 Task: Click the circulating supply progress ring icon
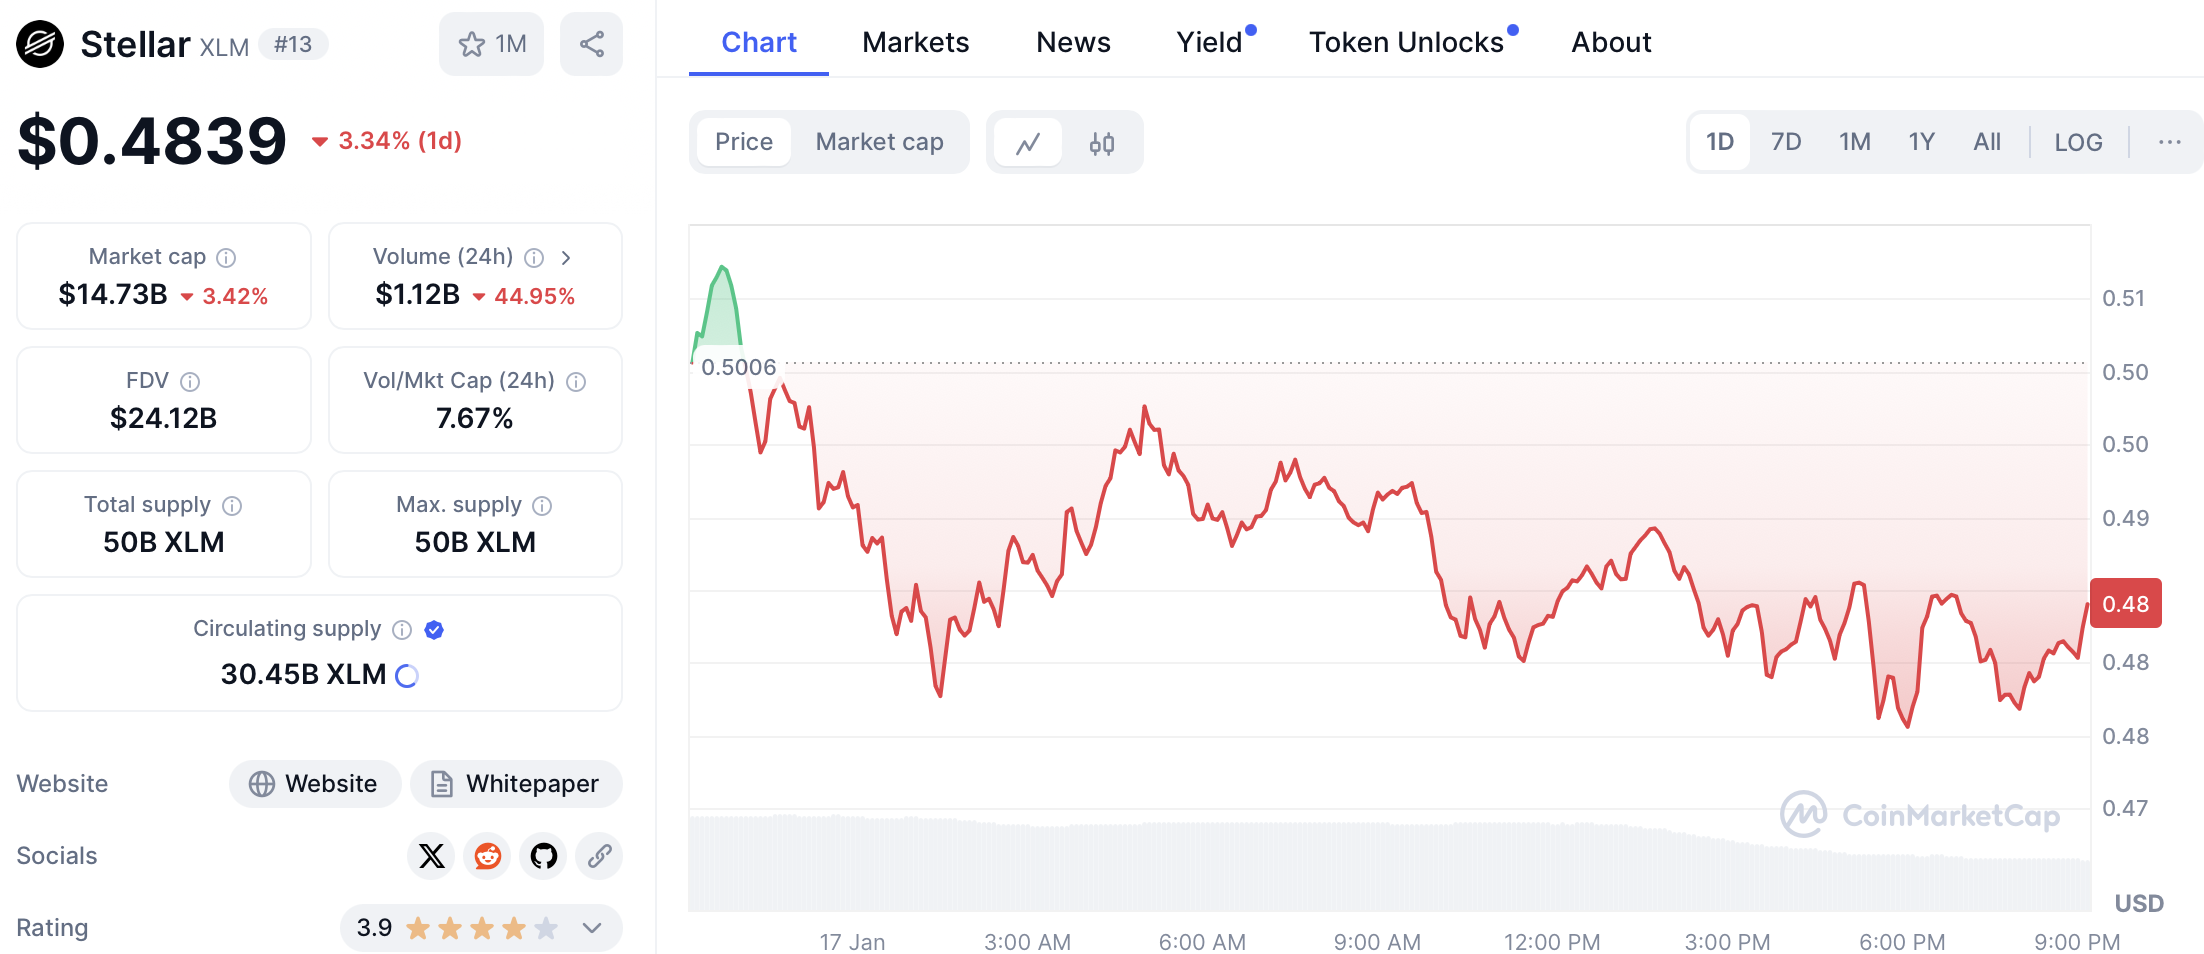click(x=407, y=676)
